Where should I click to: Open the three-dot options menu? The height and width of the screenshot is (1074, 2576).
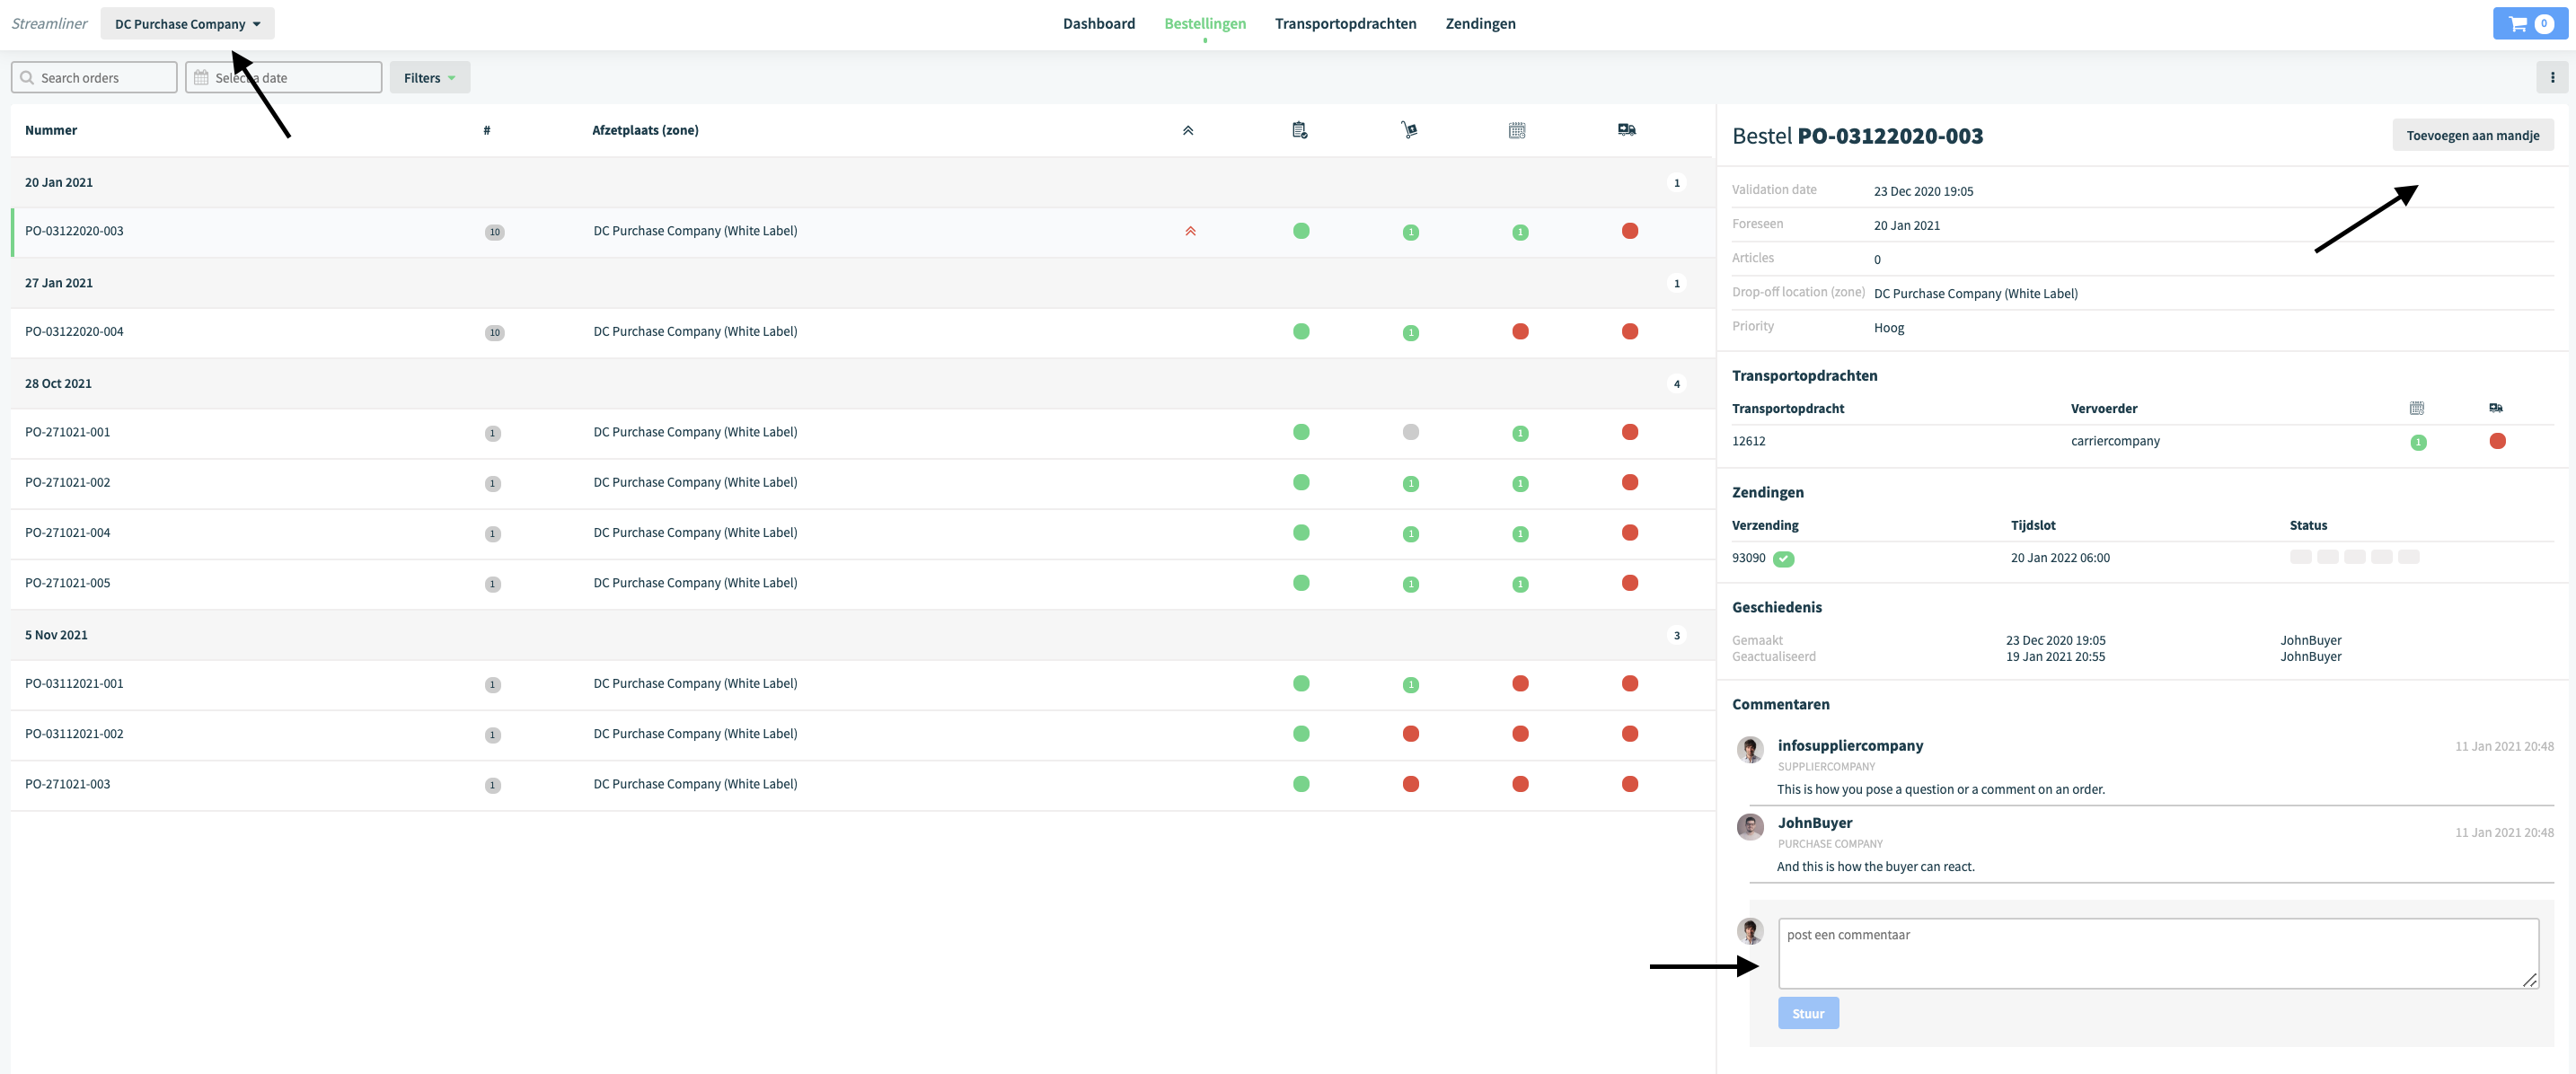click(x=2552, y=77)
